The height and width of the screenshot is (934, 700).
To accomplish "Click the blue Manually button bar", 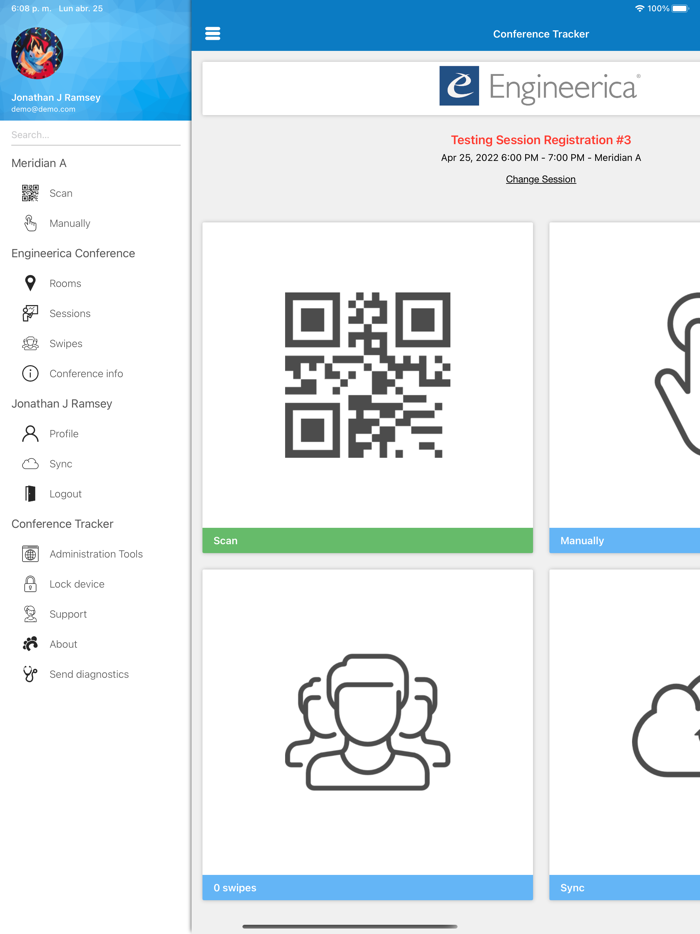I will [624, 540].
